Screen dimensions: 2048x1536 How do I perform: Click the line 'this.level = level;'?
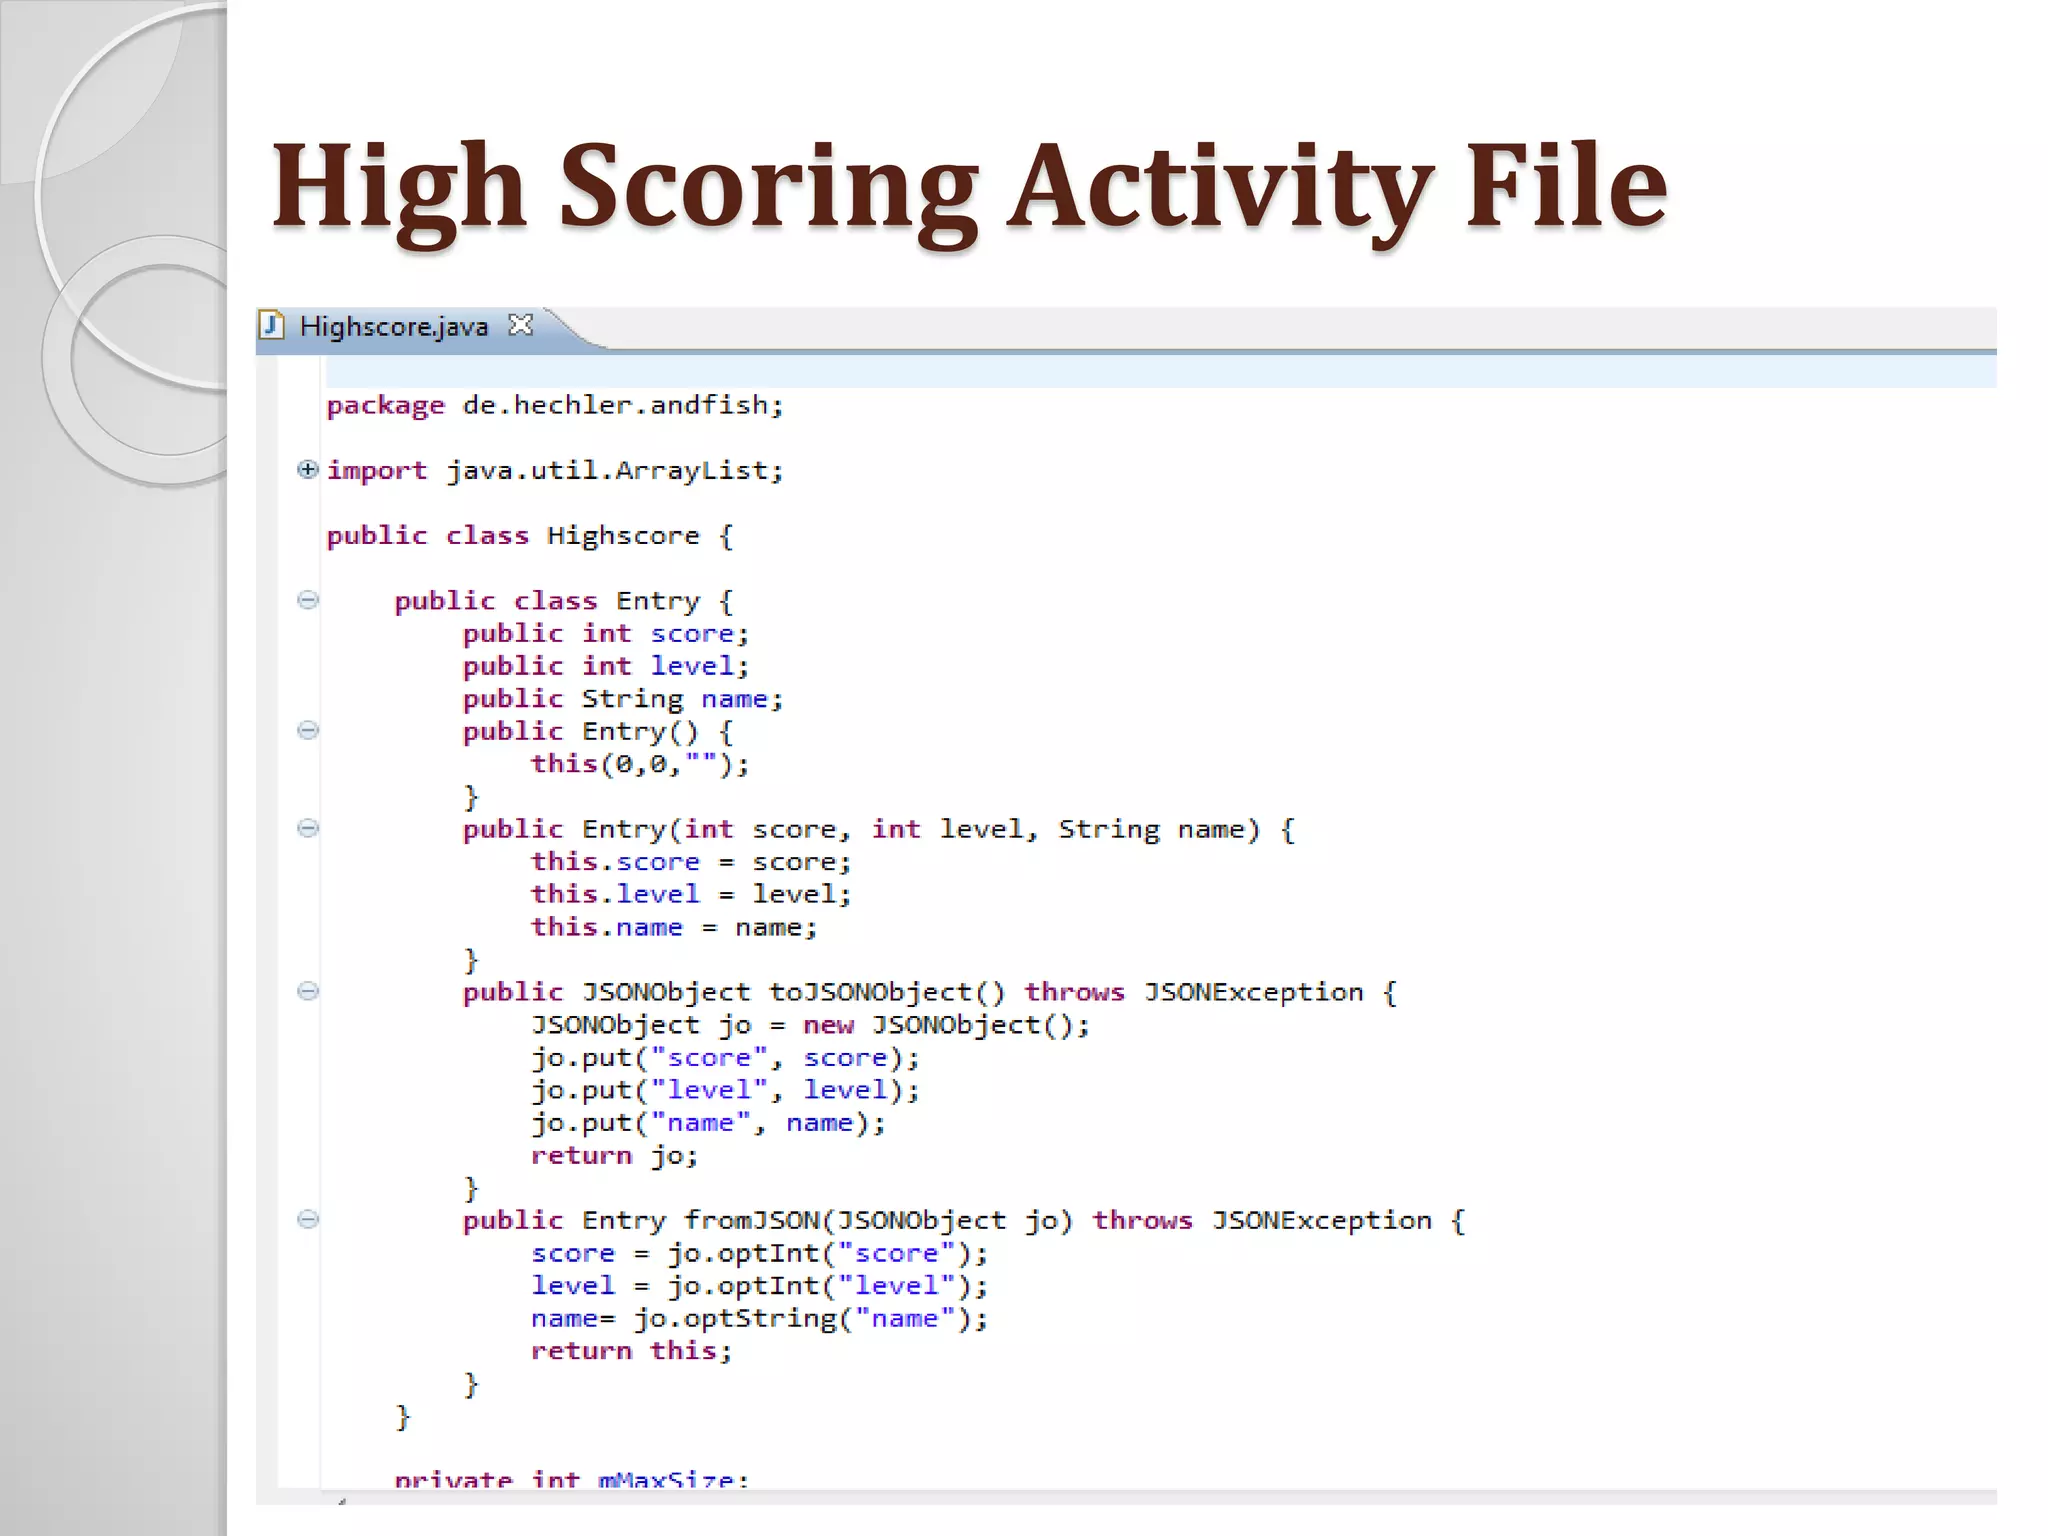coord(691,894)
